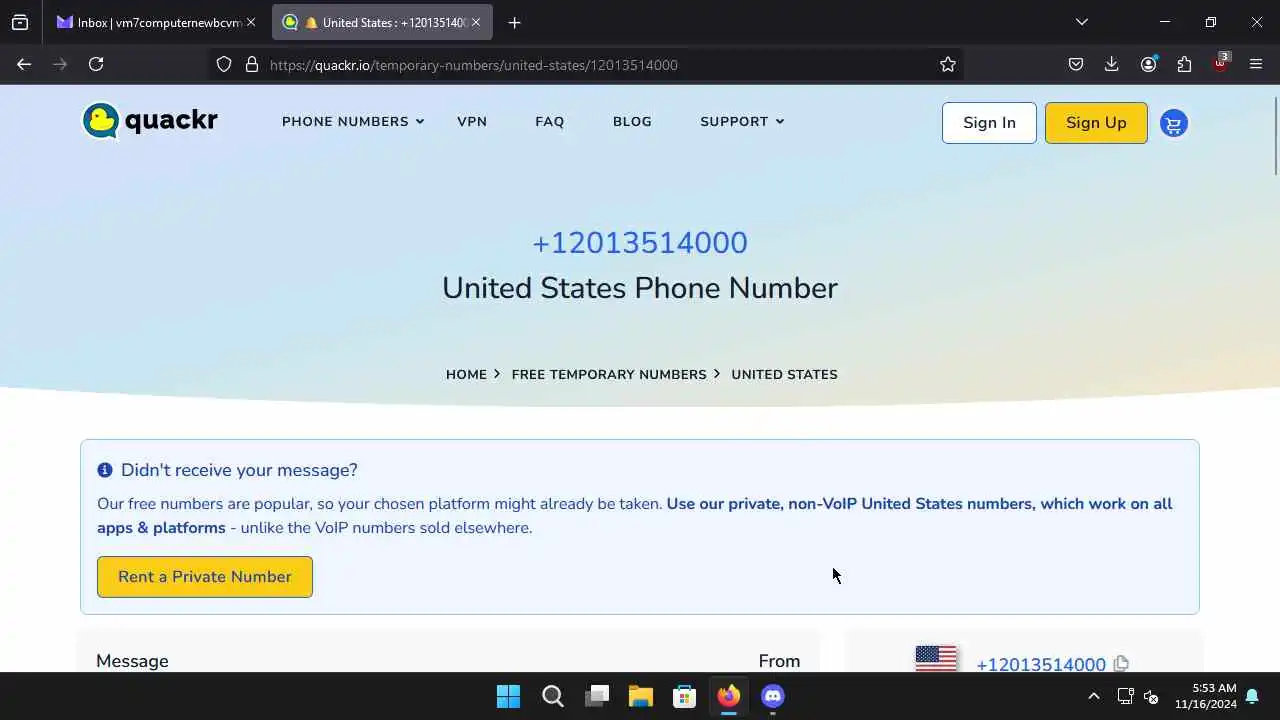Open a new browser tab

(514, 22)
